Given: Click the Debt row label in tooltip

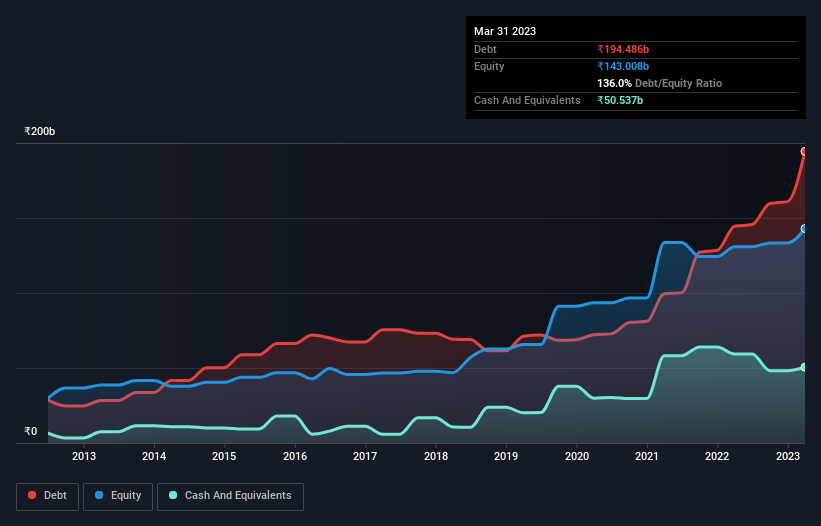Looking at the screenshot, I should (x=485, y=49).
